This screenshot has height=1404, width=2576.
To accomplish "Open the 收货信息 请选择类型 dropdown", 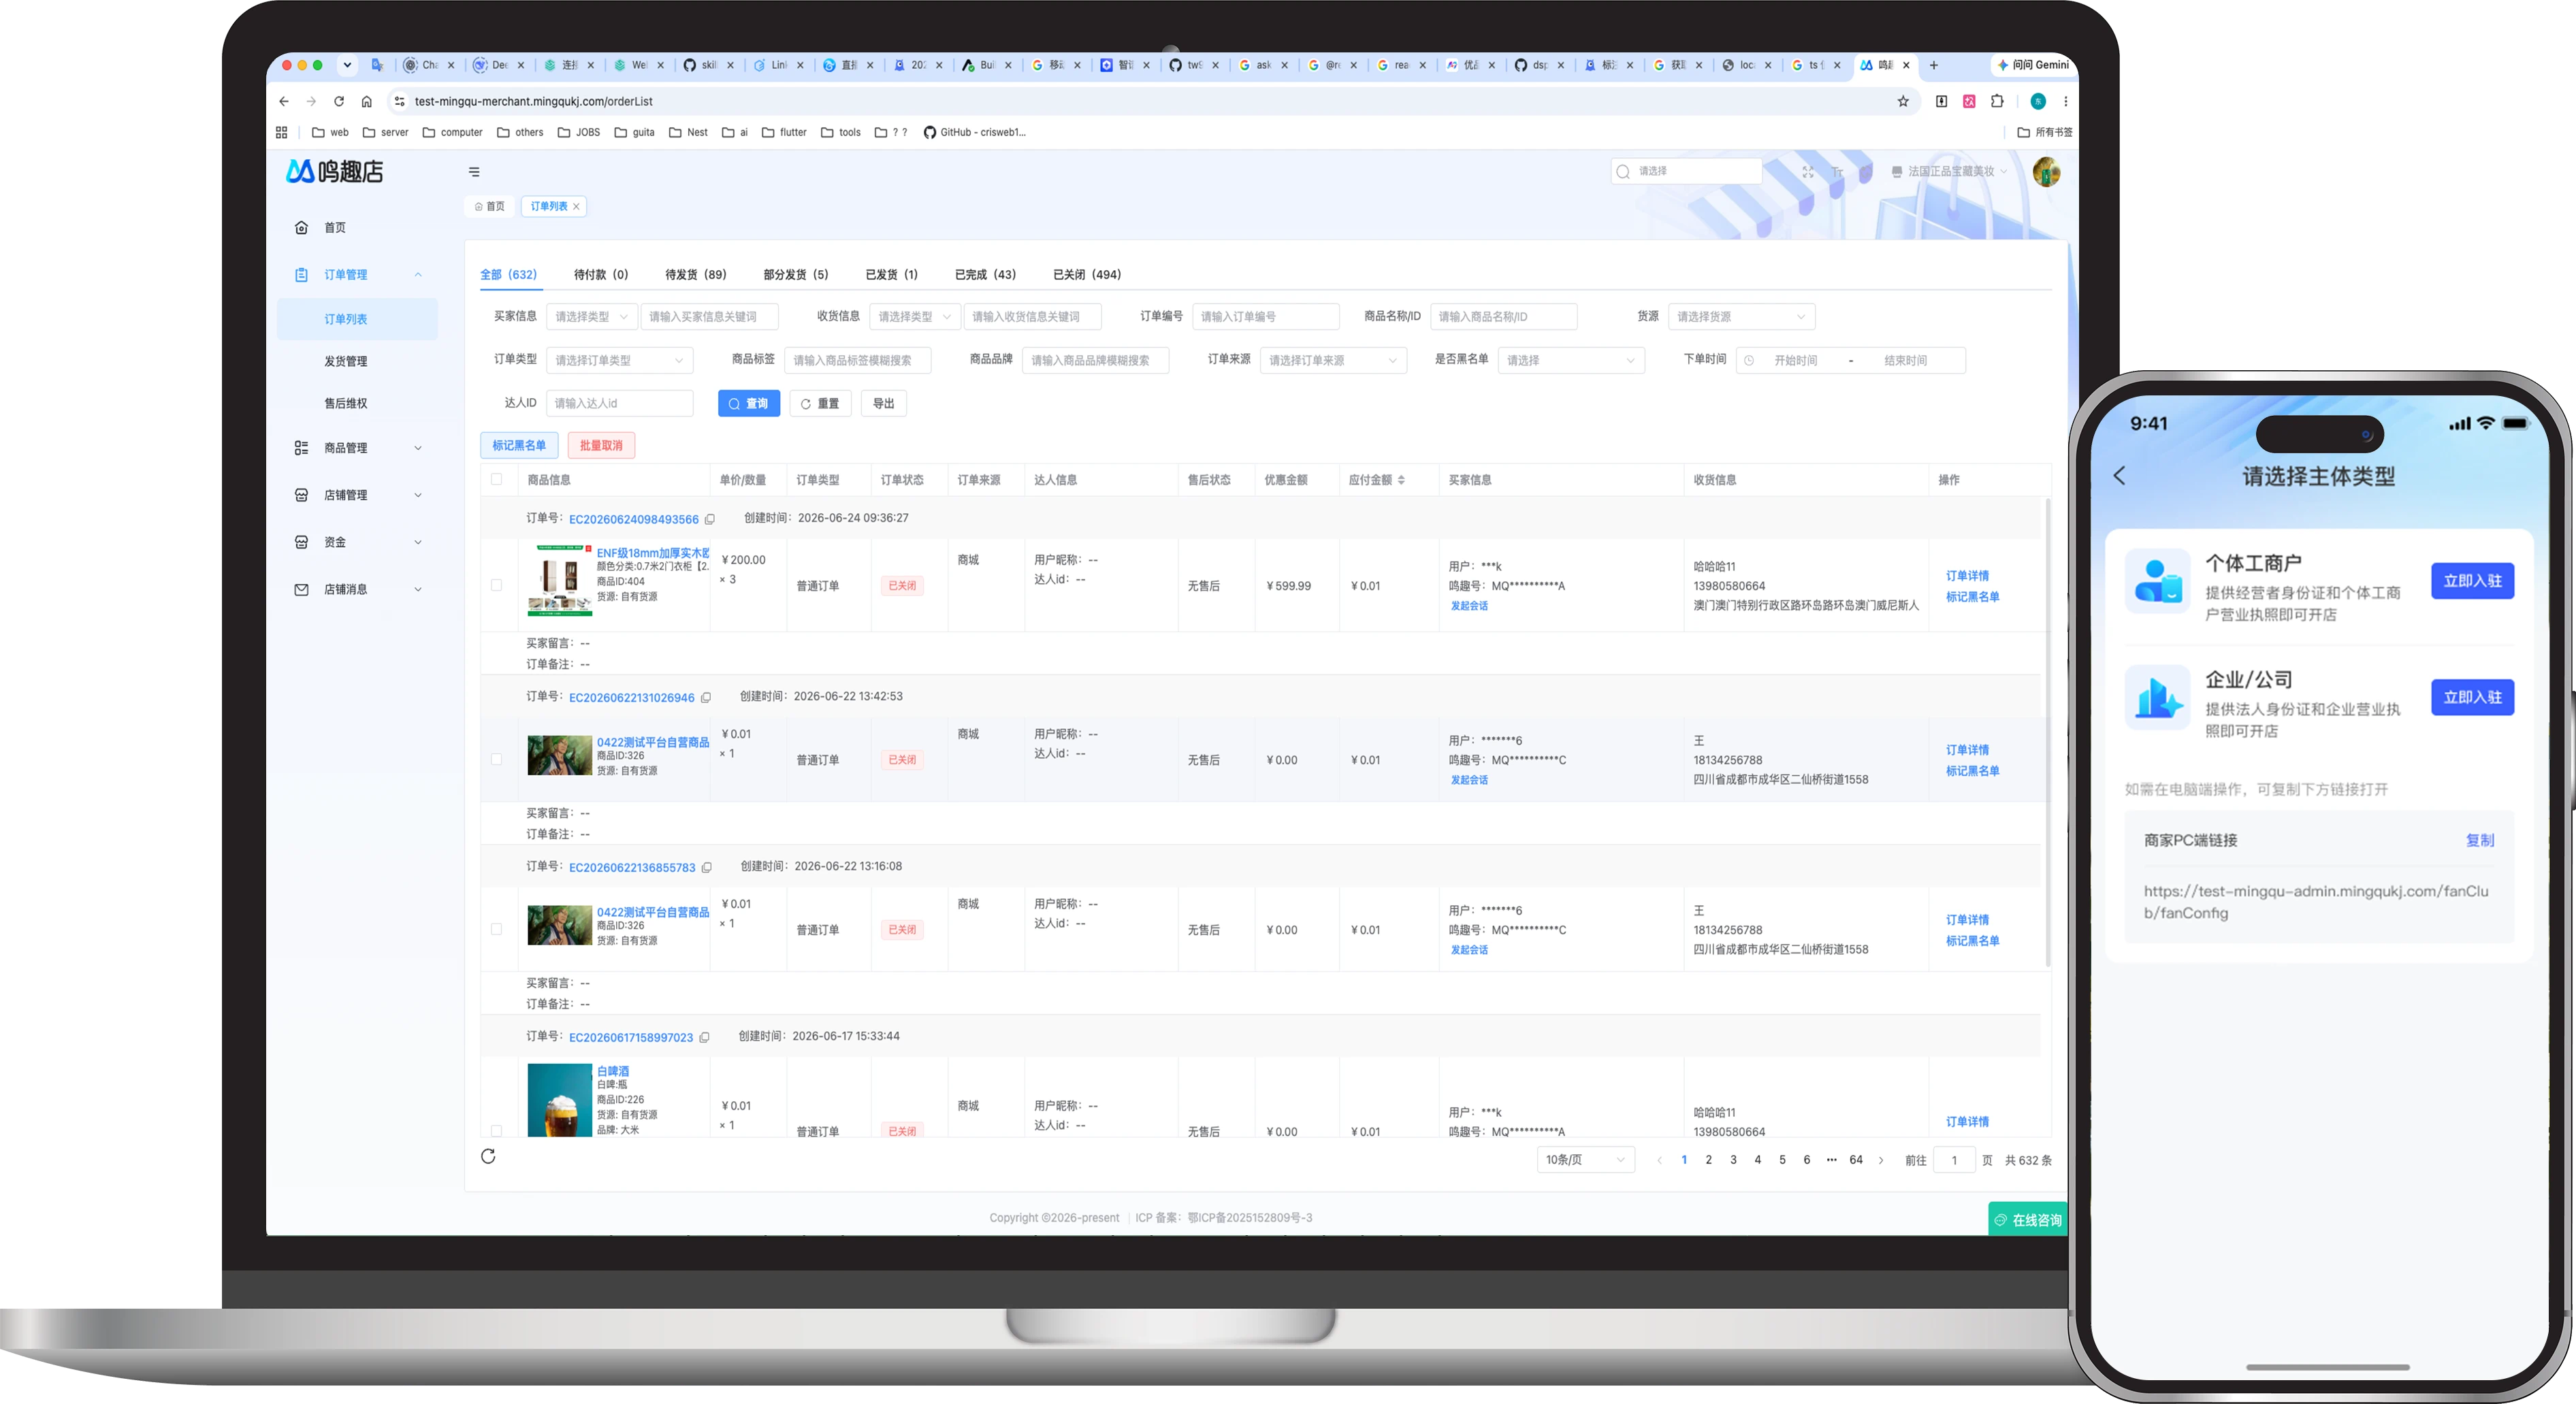I will [915, 317].
